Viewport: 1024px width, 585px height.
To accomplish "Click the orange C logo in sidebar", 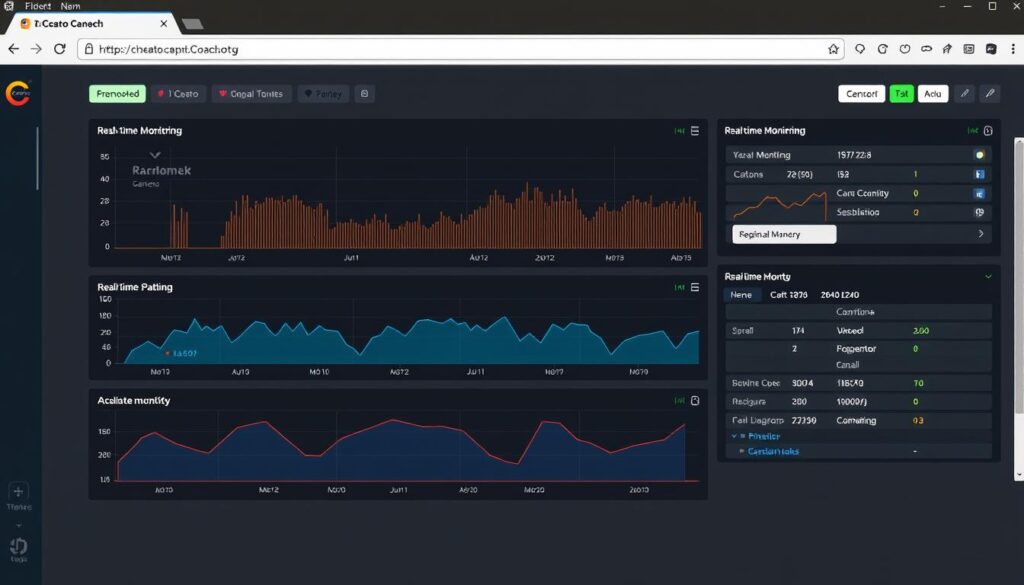I will point(18,93).
